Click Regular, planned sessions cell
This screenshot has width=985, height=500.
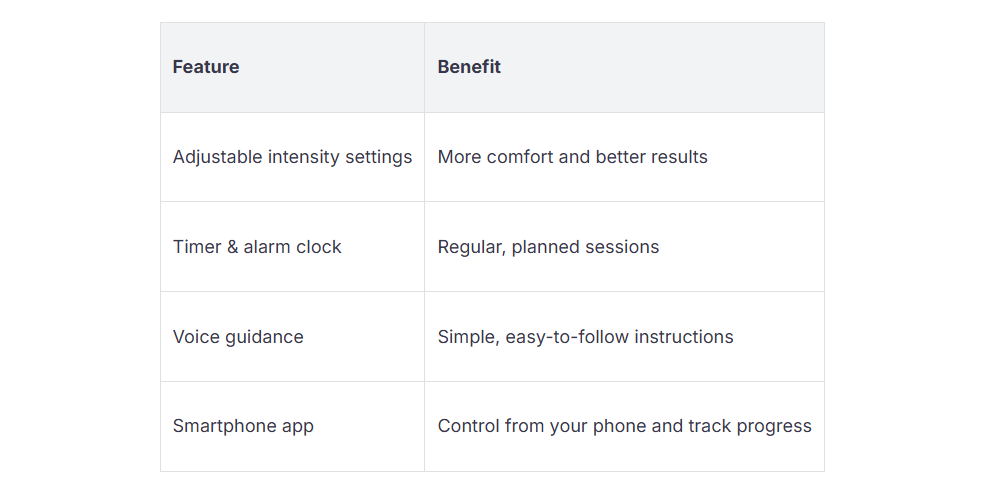click(624, 247)
